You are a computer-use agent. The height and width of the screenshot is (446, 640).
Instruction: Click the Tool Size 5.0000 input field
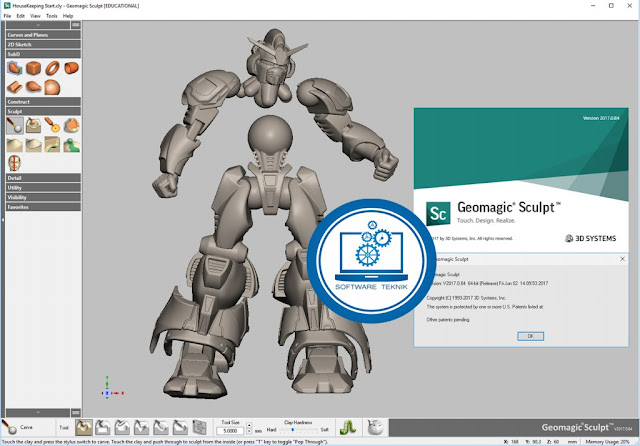click(231, 430)
